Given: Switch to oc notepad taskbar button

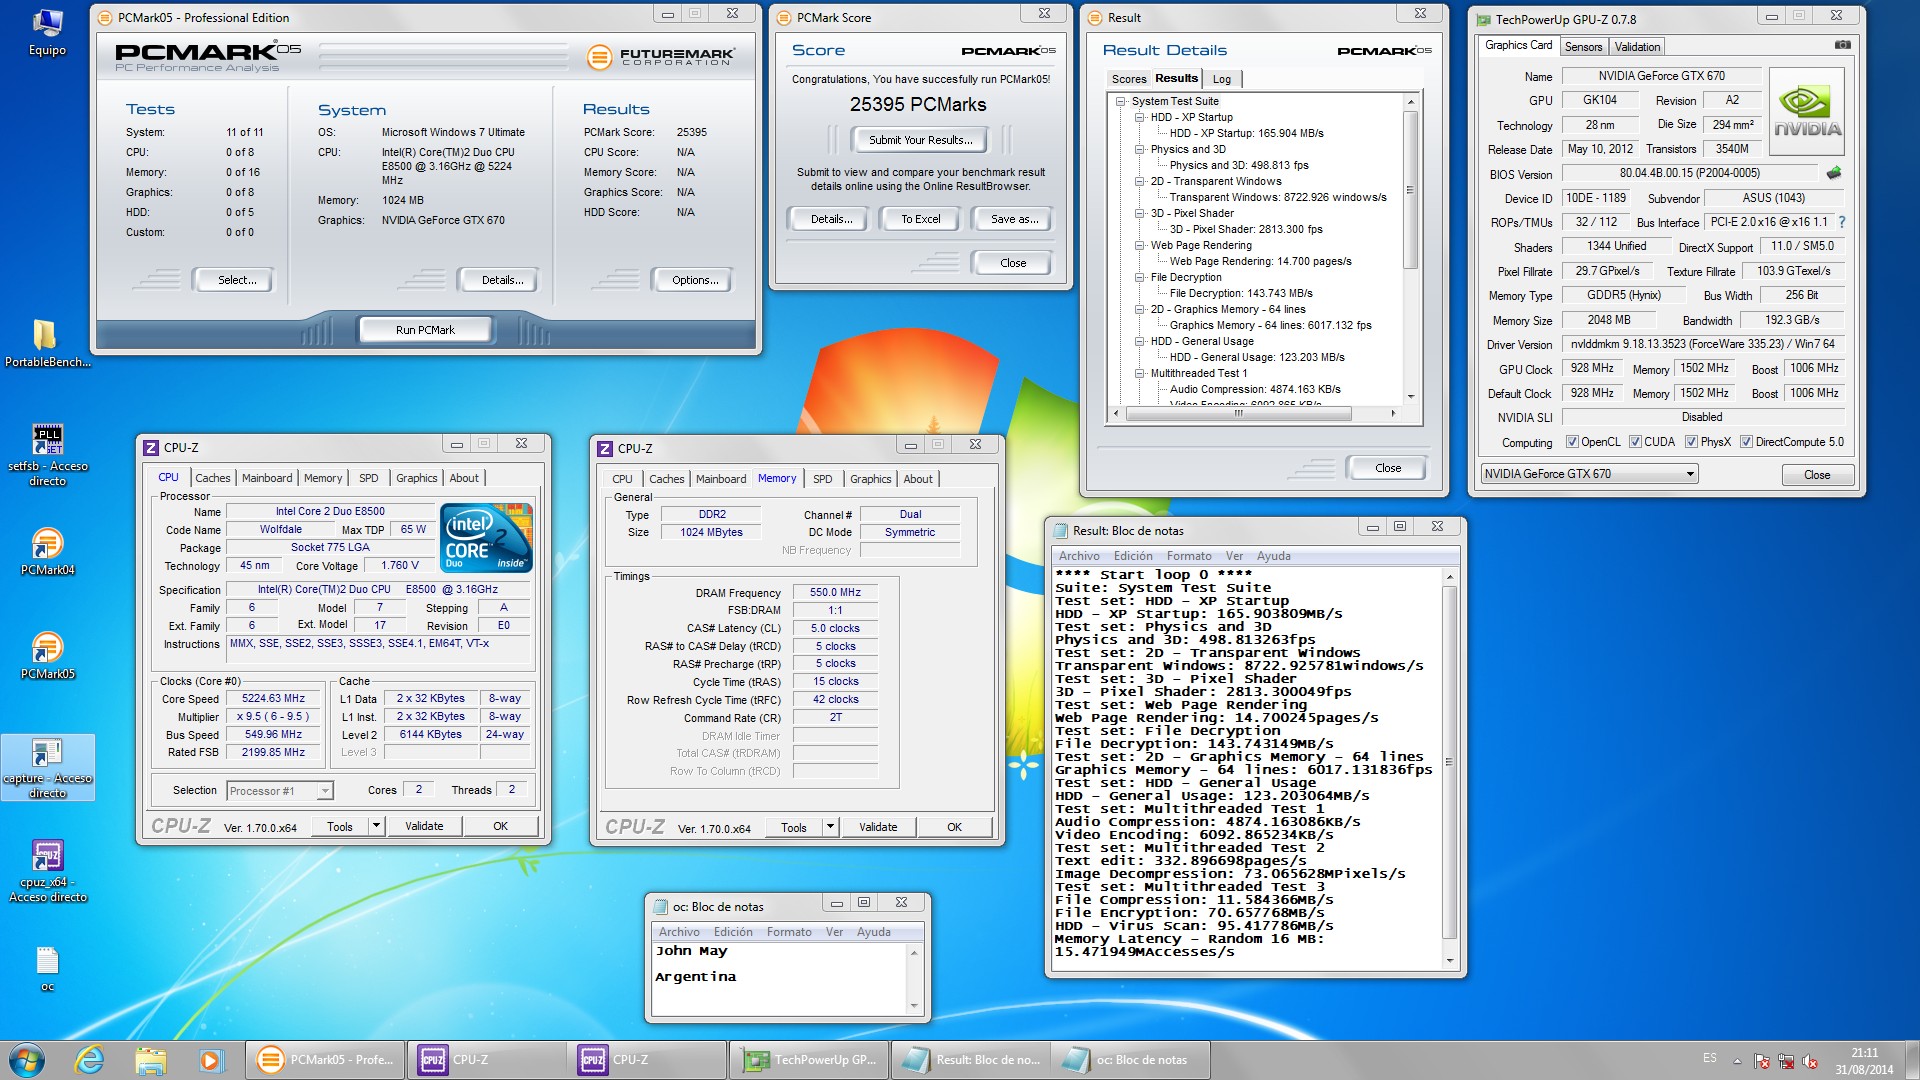Looking at the screenshot, I should 1130,1060.
